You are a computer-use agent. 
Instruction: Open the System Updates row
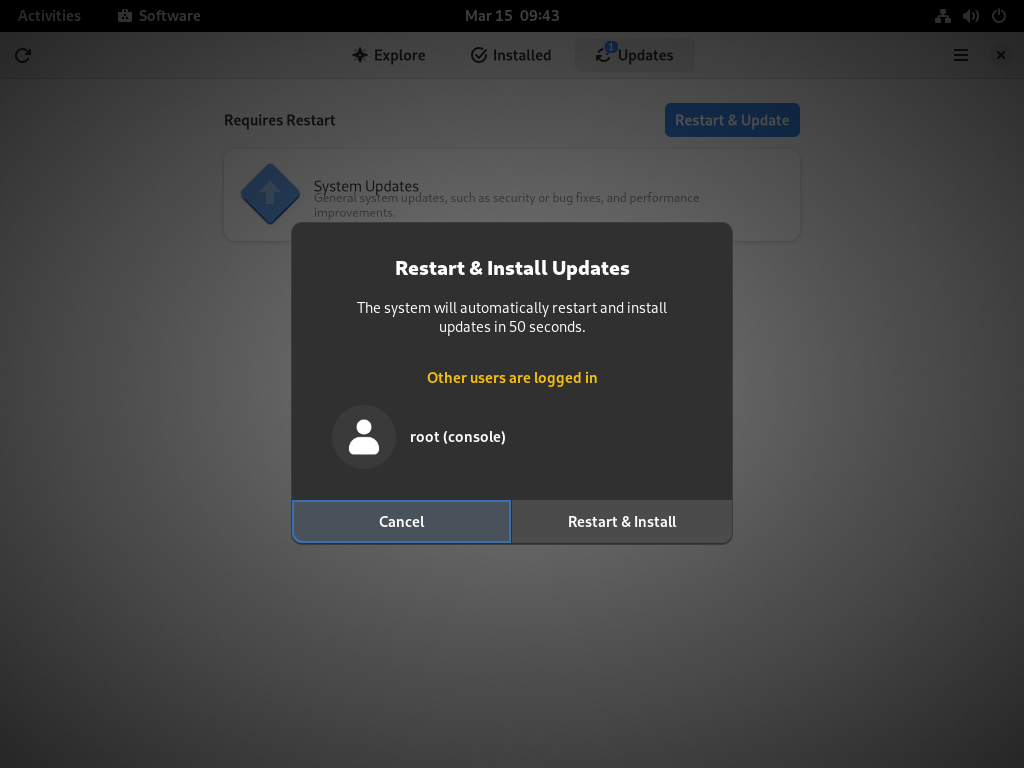point(512,195)
